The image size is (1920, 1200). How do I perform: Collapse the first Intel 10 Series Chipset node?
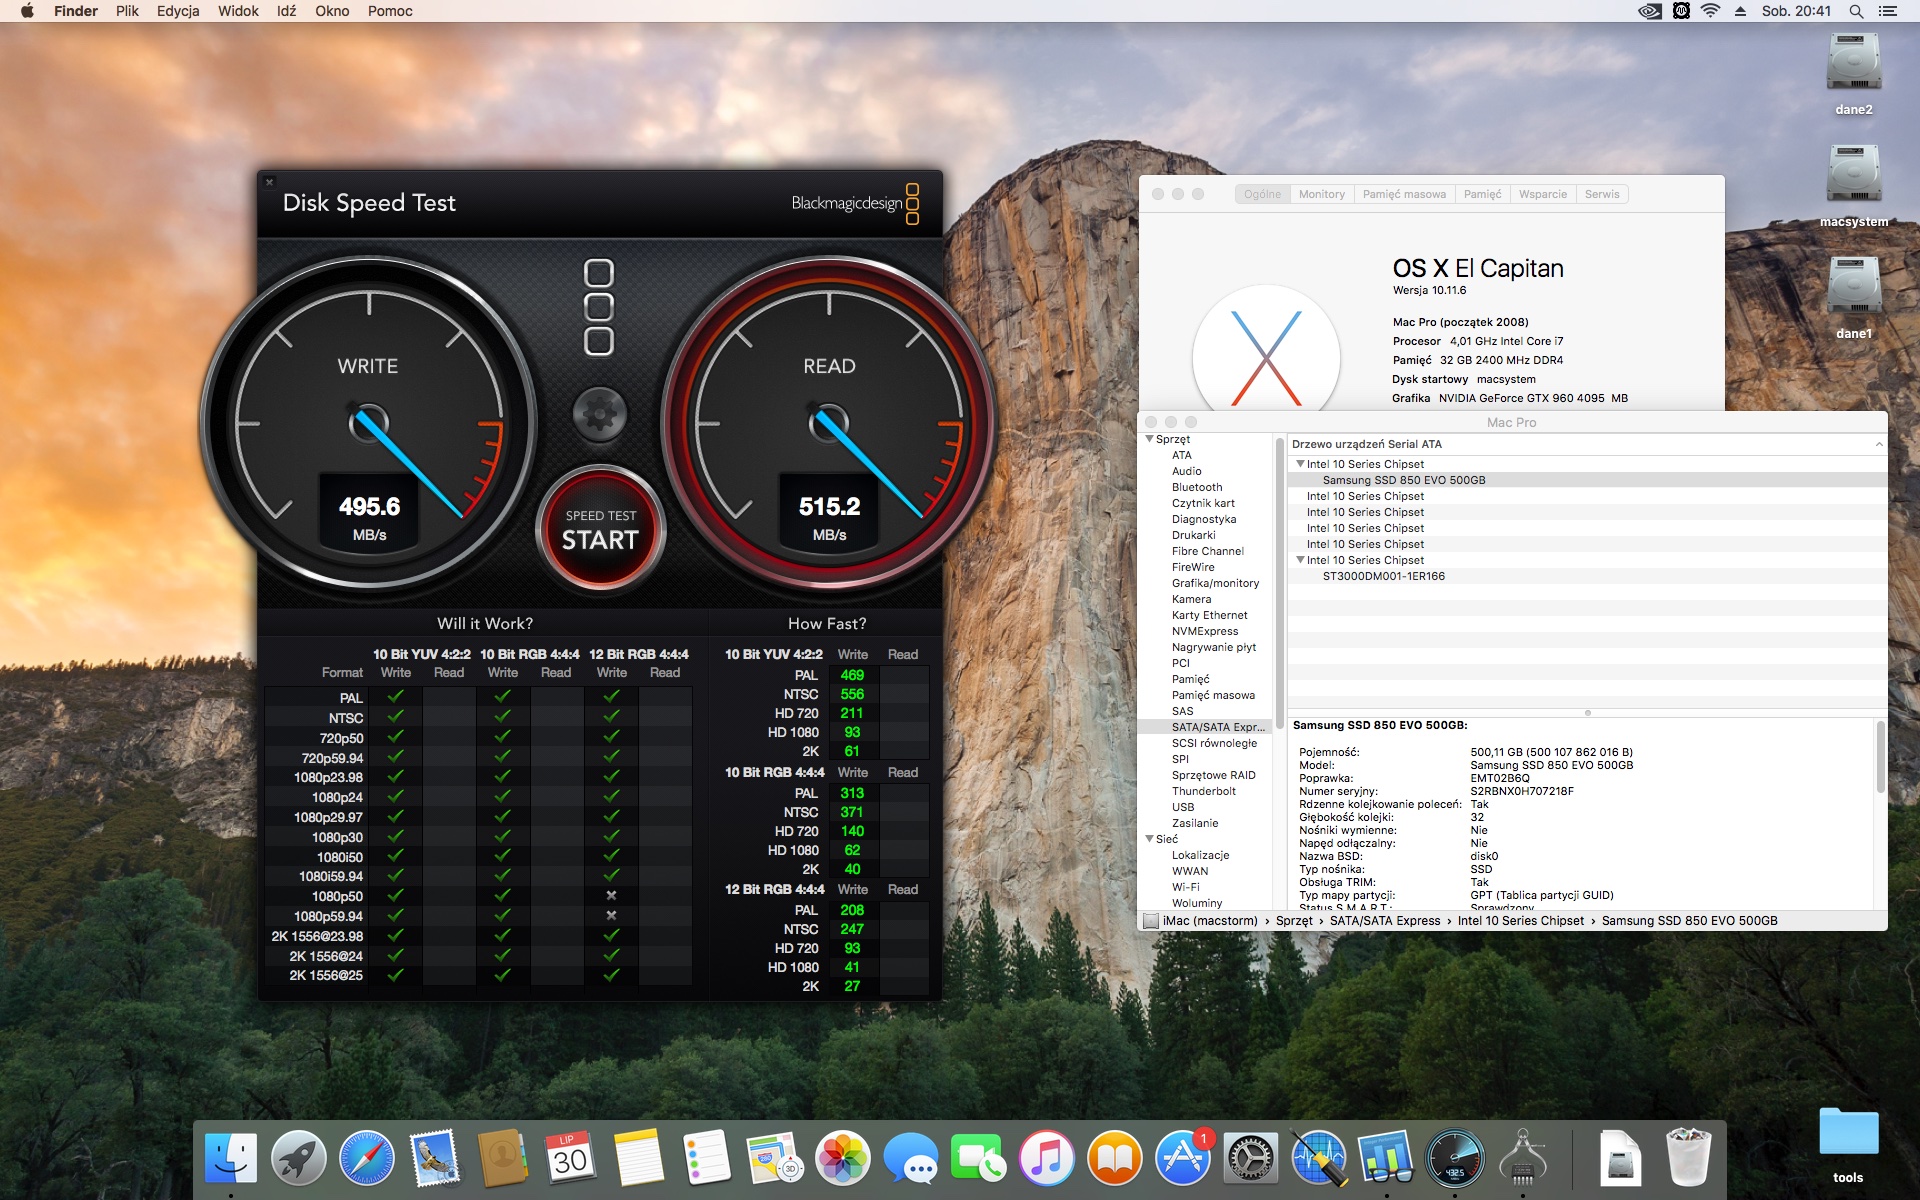1300,464
